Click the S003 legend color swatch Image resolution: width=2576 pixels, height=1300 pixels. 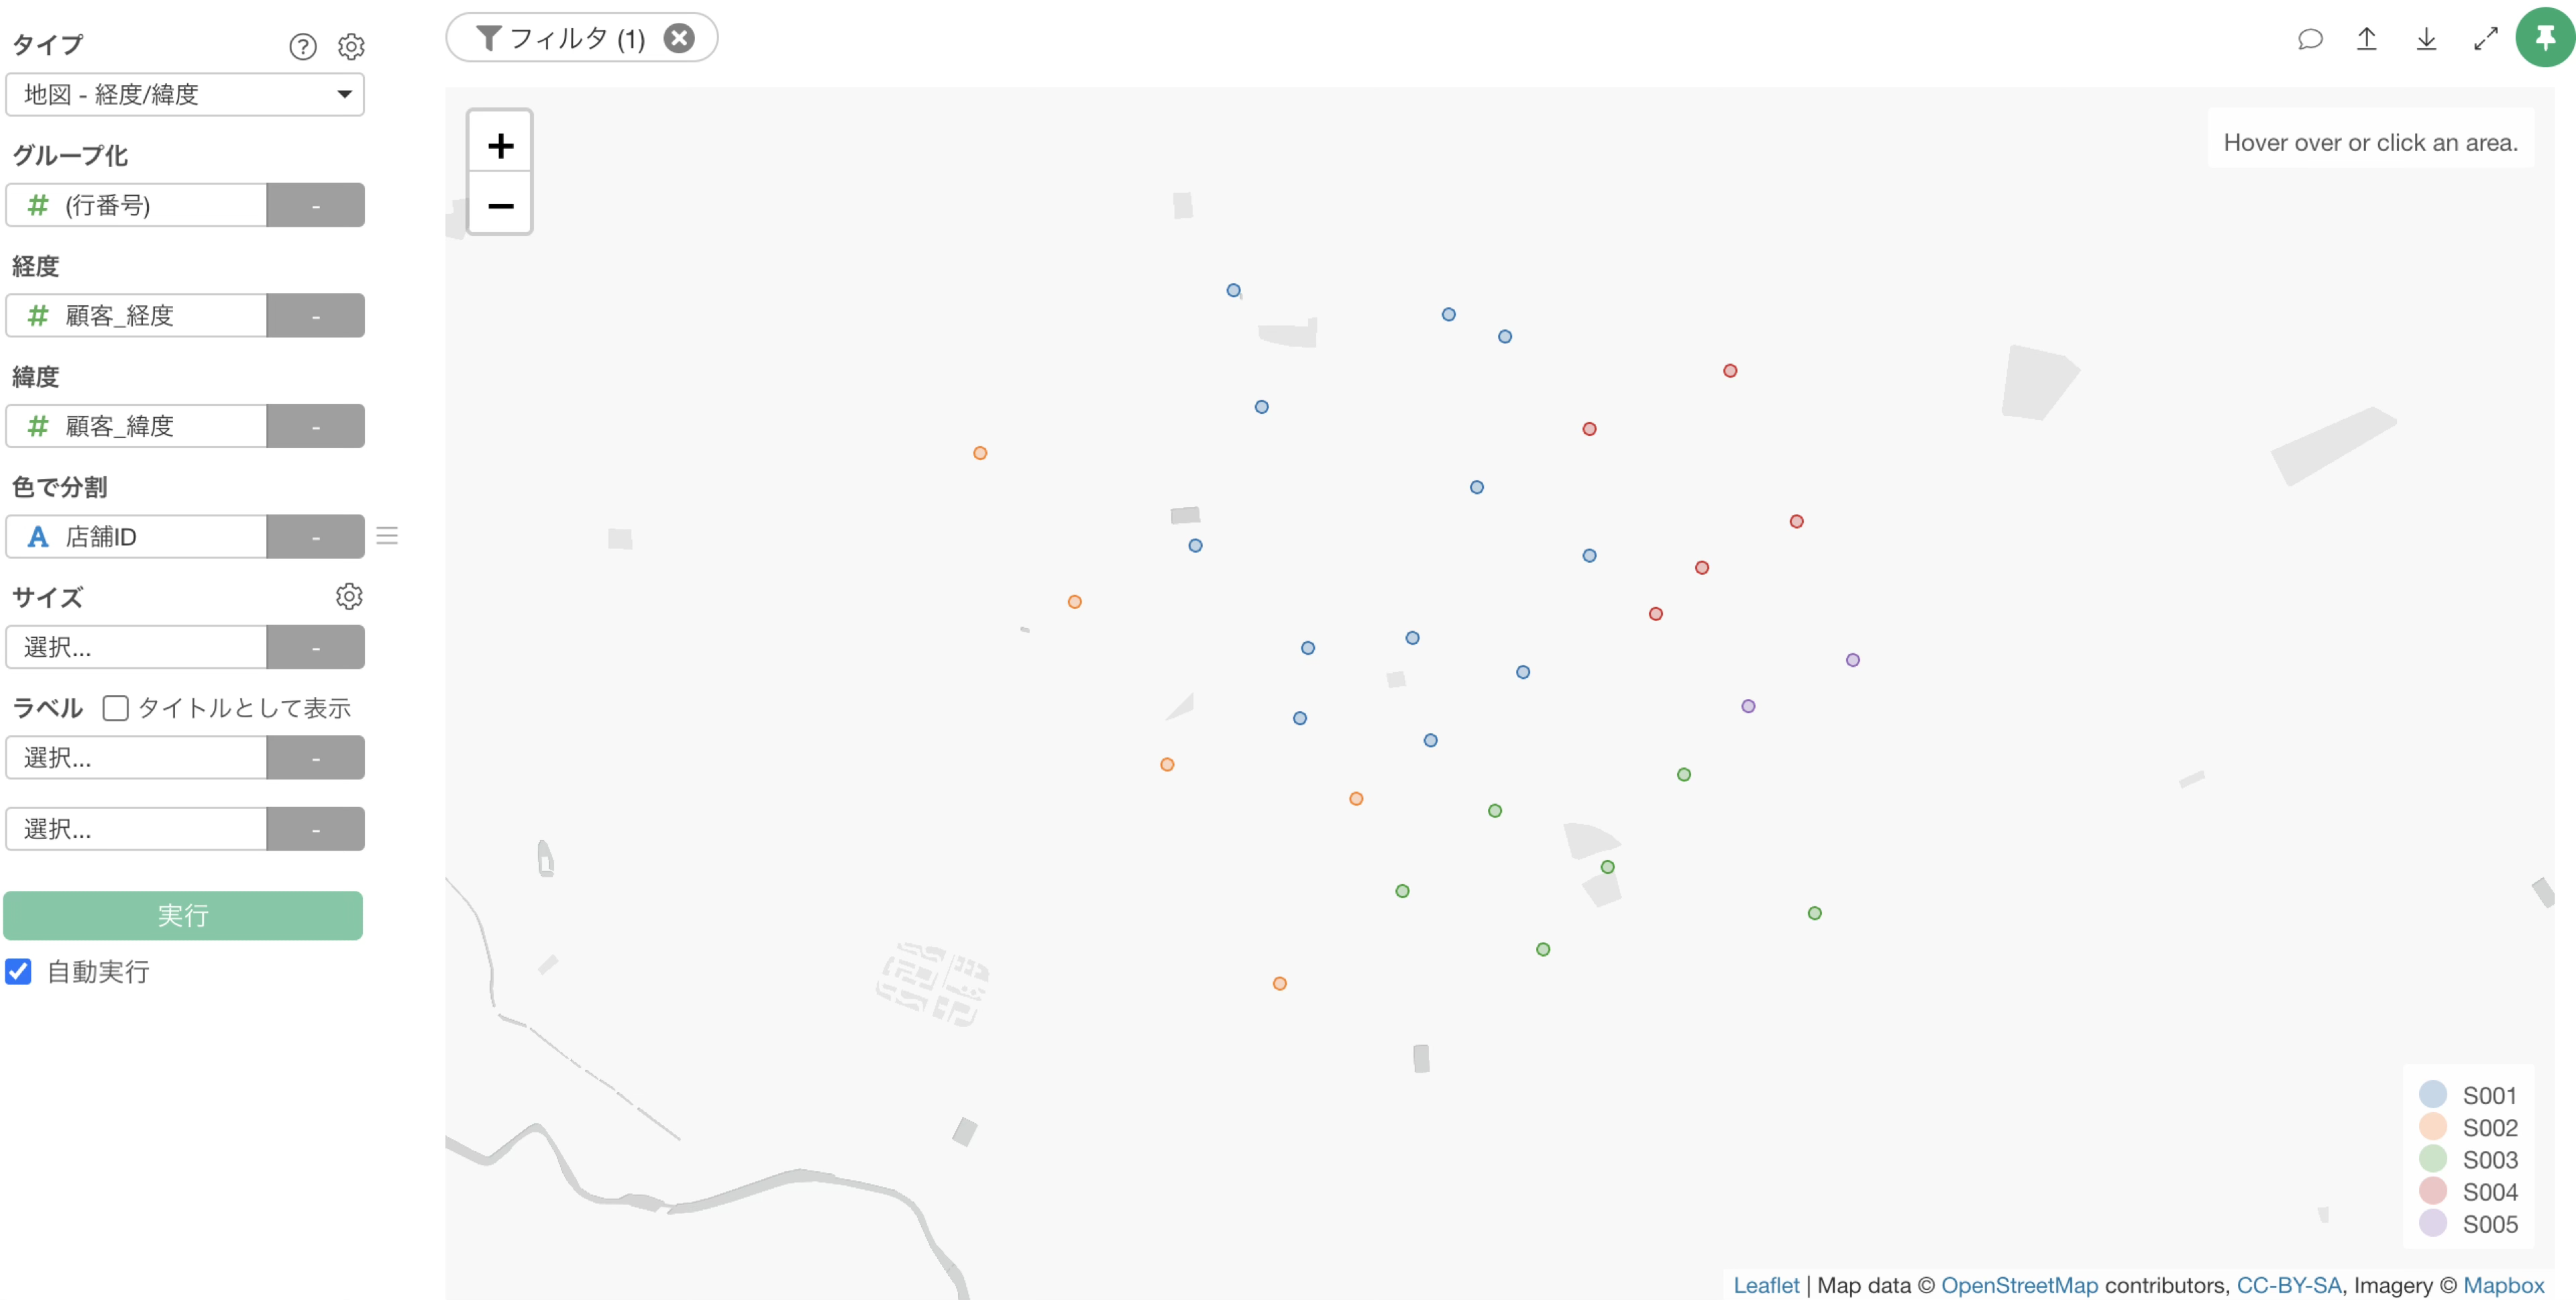click(2432, 1159)
